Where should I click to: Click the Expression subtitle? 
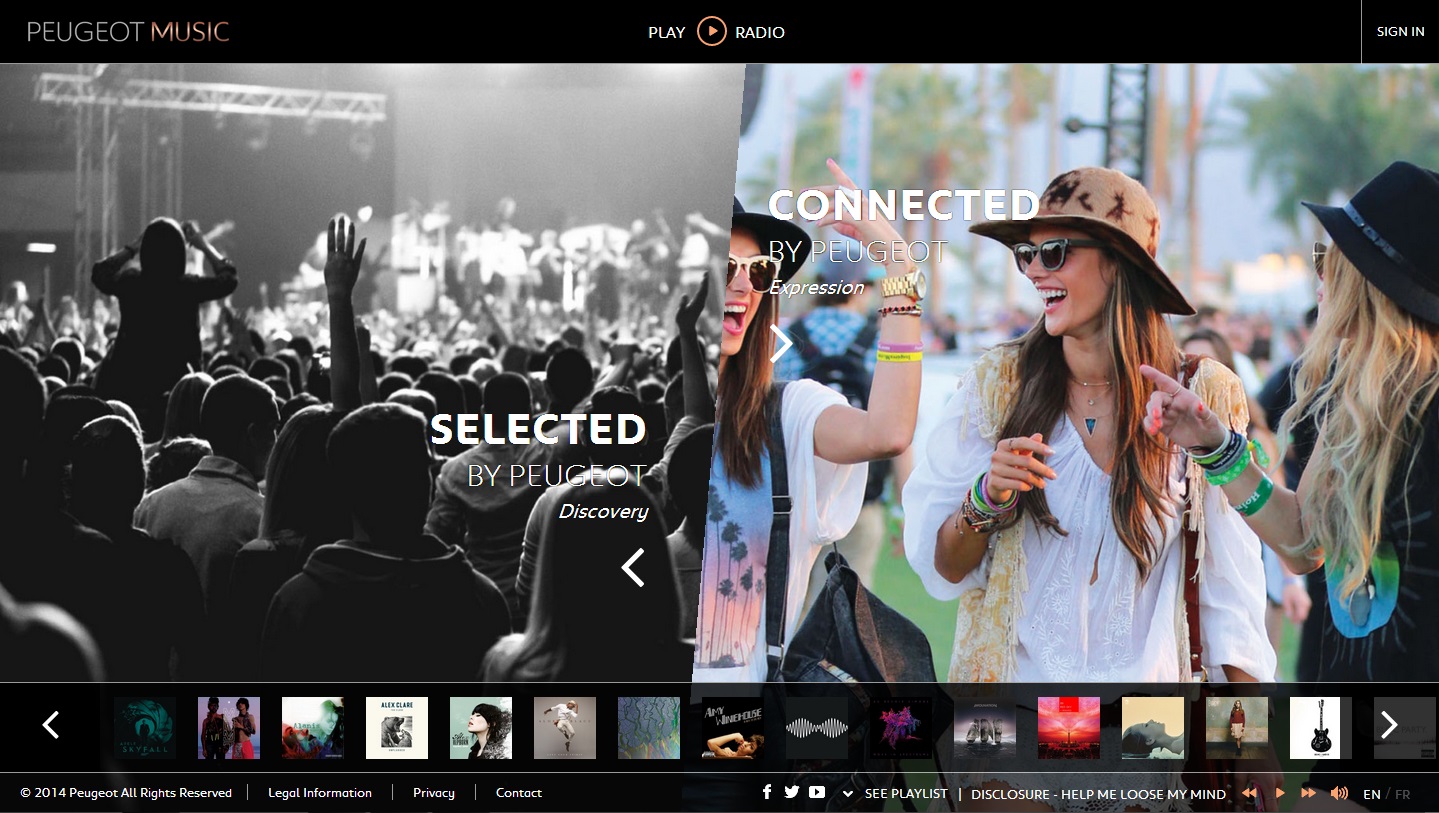[816, 287]
